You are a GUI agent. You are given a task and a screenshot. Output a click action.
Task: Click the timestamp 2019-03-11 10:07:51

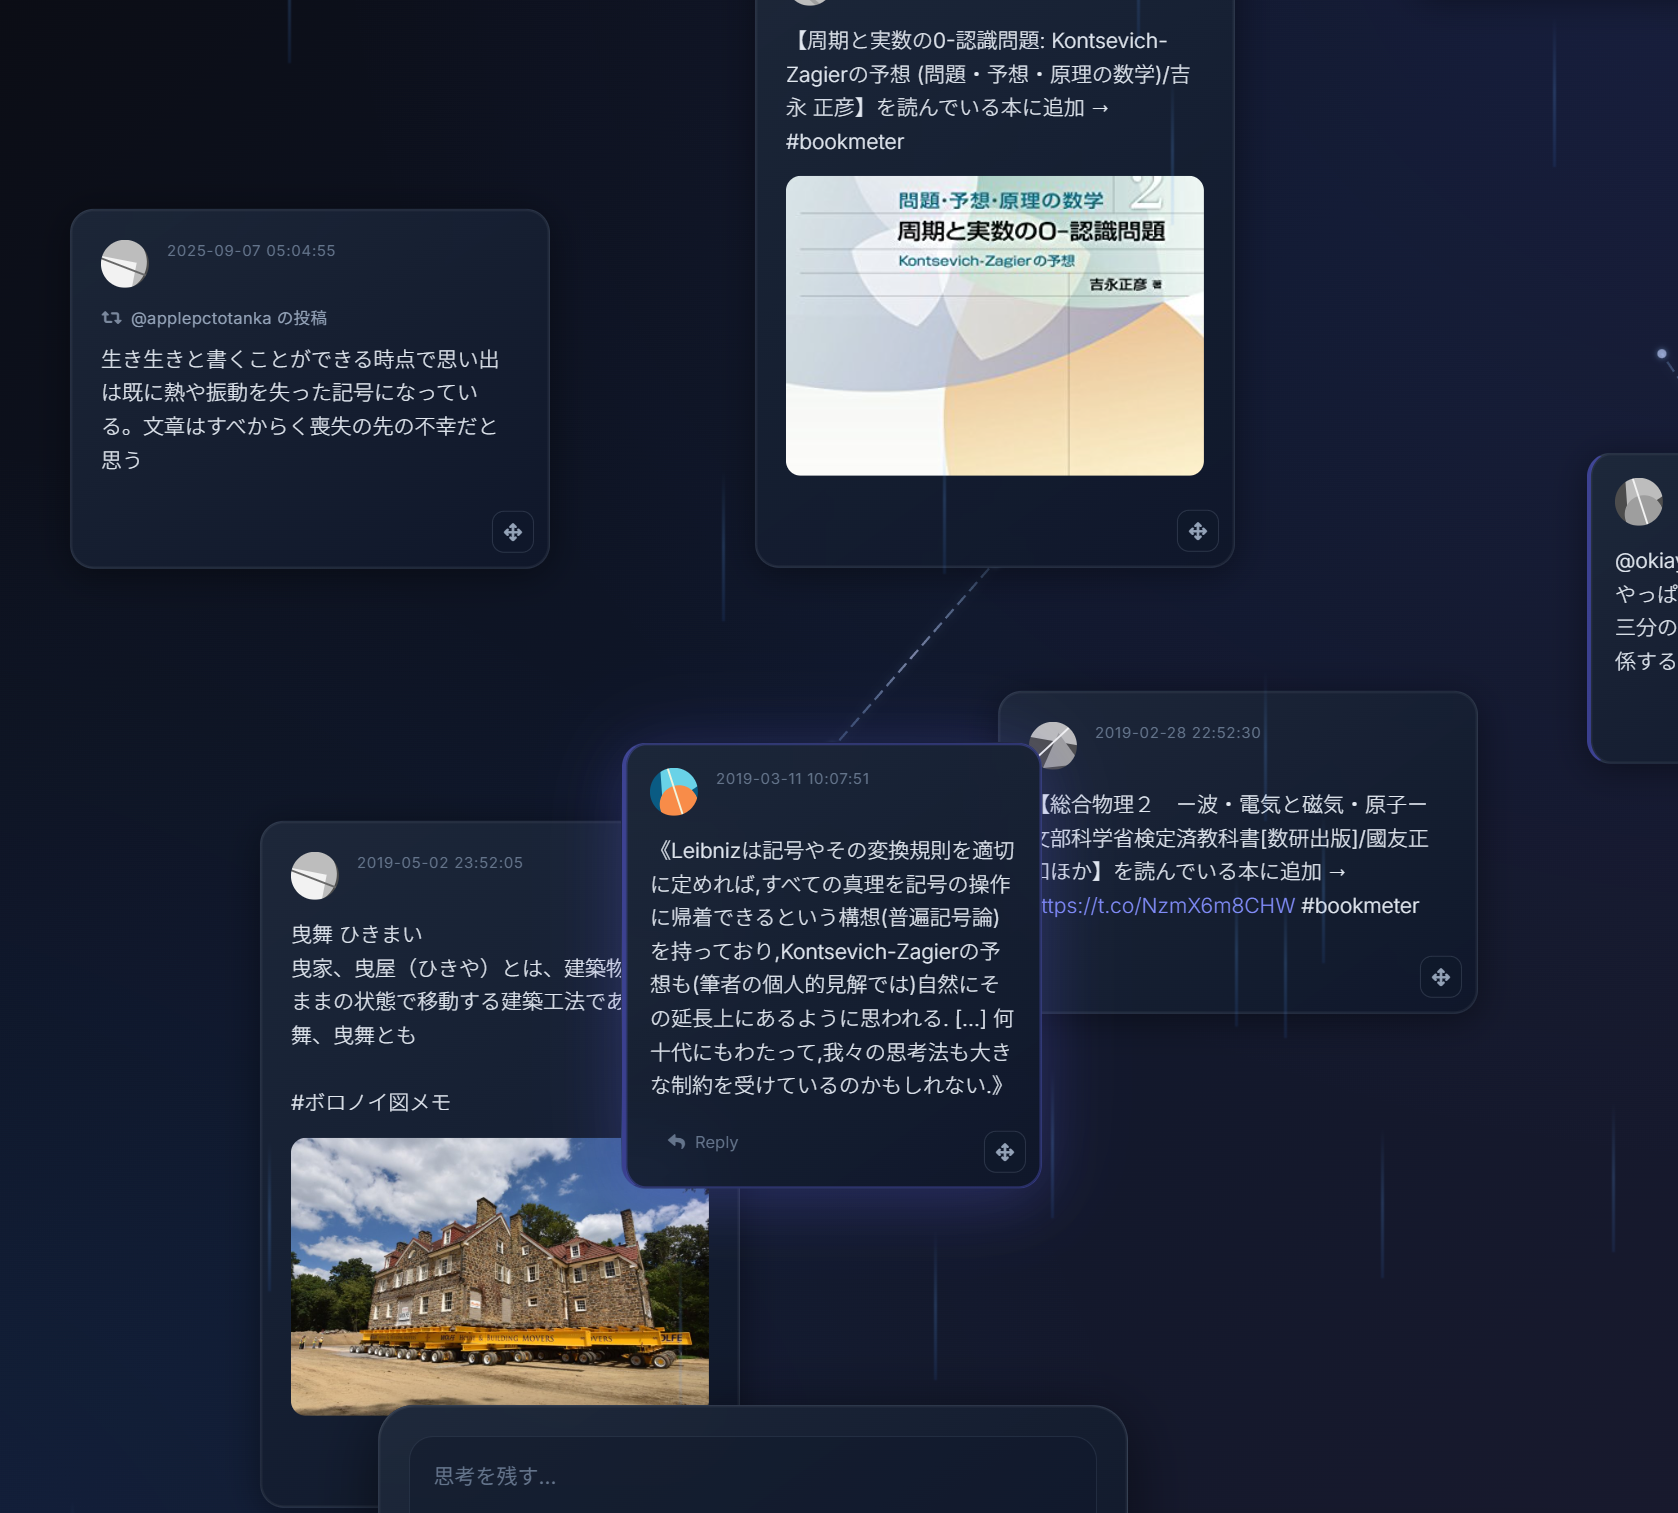795,778
